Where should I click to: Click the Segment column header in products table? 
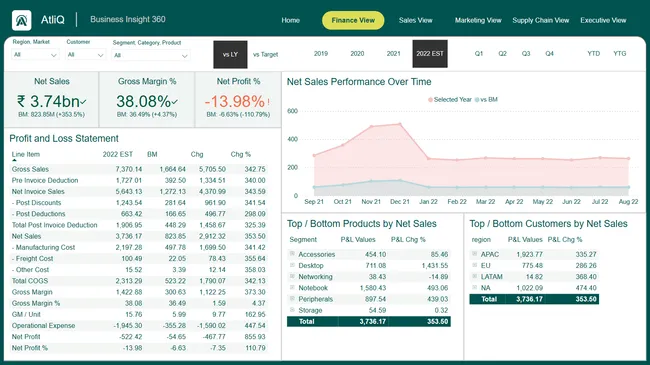[303, 240]
